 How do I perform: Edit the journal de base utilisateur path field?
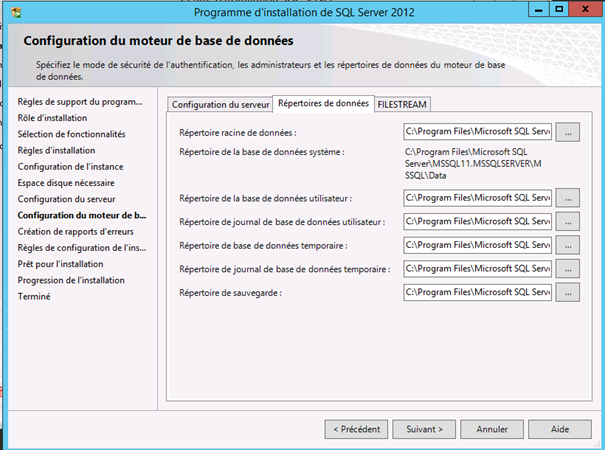click(478, 222)
